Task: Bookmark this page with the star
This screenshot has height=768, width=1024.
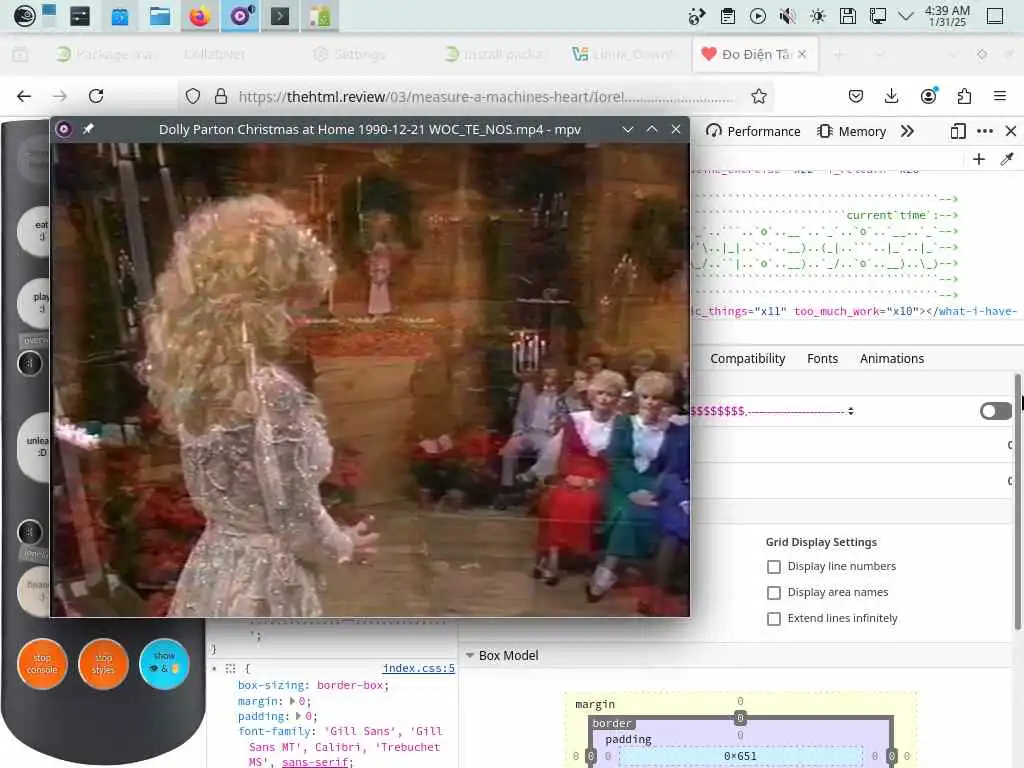Action: (759, 96)
